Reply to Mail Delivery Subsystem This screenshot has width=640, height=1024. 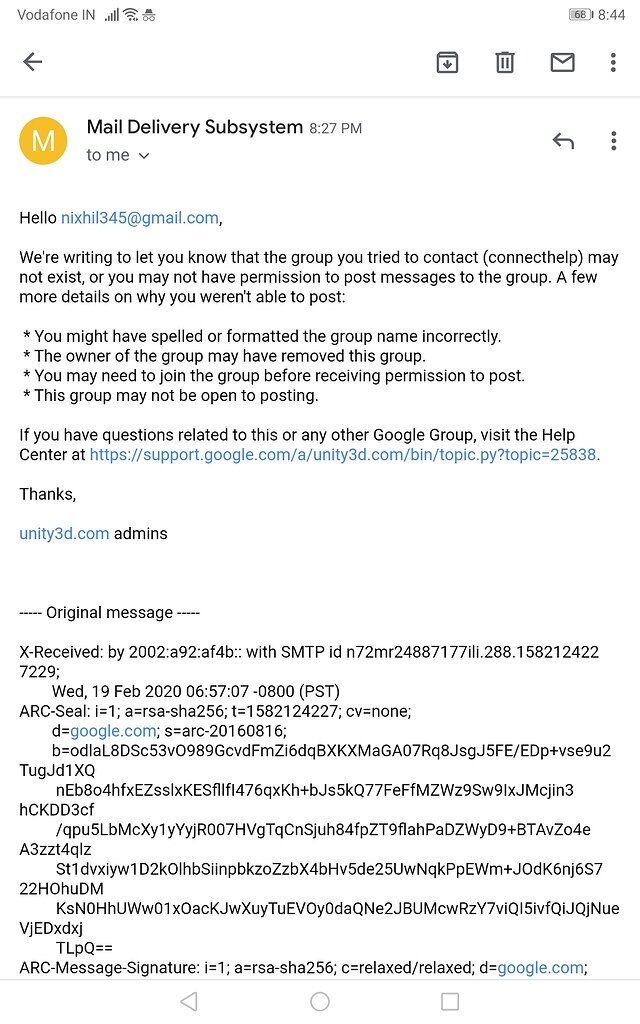coord(563,141)
